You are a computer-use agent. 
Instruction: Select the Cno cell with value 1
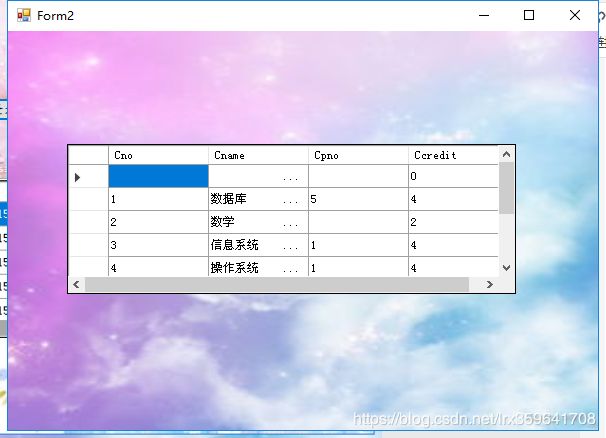pos(158,199)
